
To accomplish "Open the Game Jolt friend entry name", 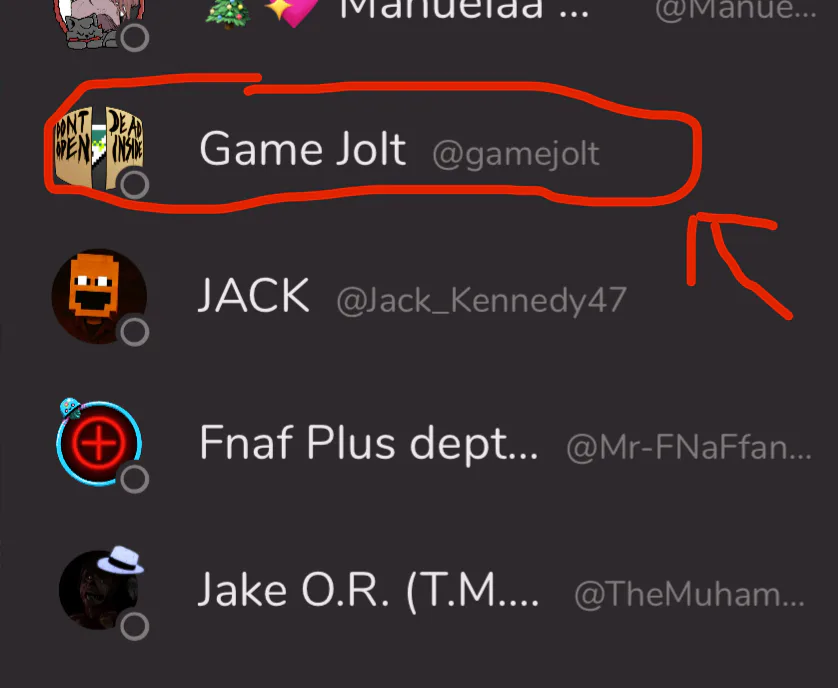I will coord(302,149).
